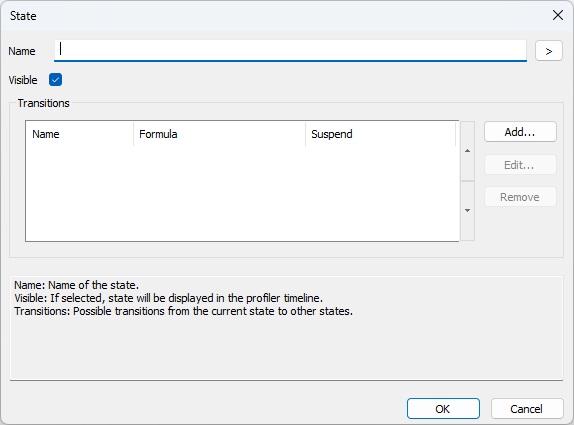Confirm the dialog with OK

(x=443, y=409)
